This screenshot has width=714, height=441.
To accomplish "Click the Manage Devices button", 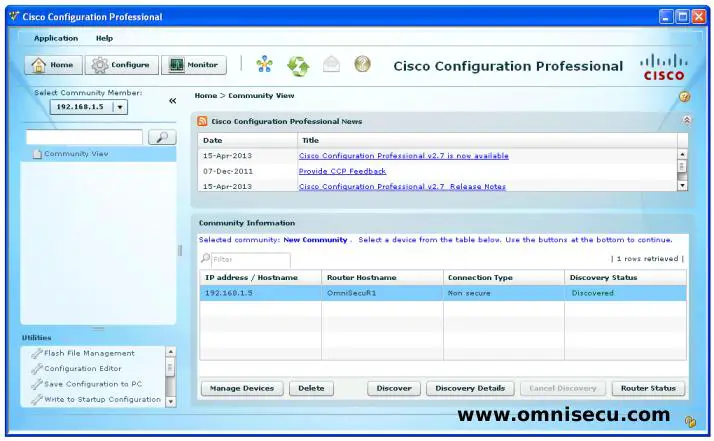I will (242, 389).
